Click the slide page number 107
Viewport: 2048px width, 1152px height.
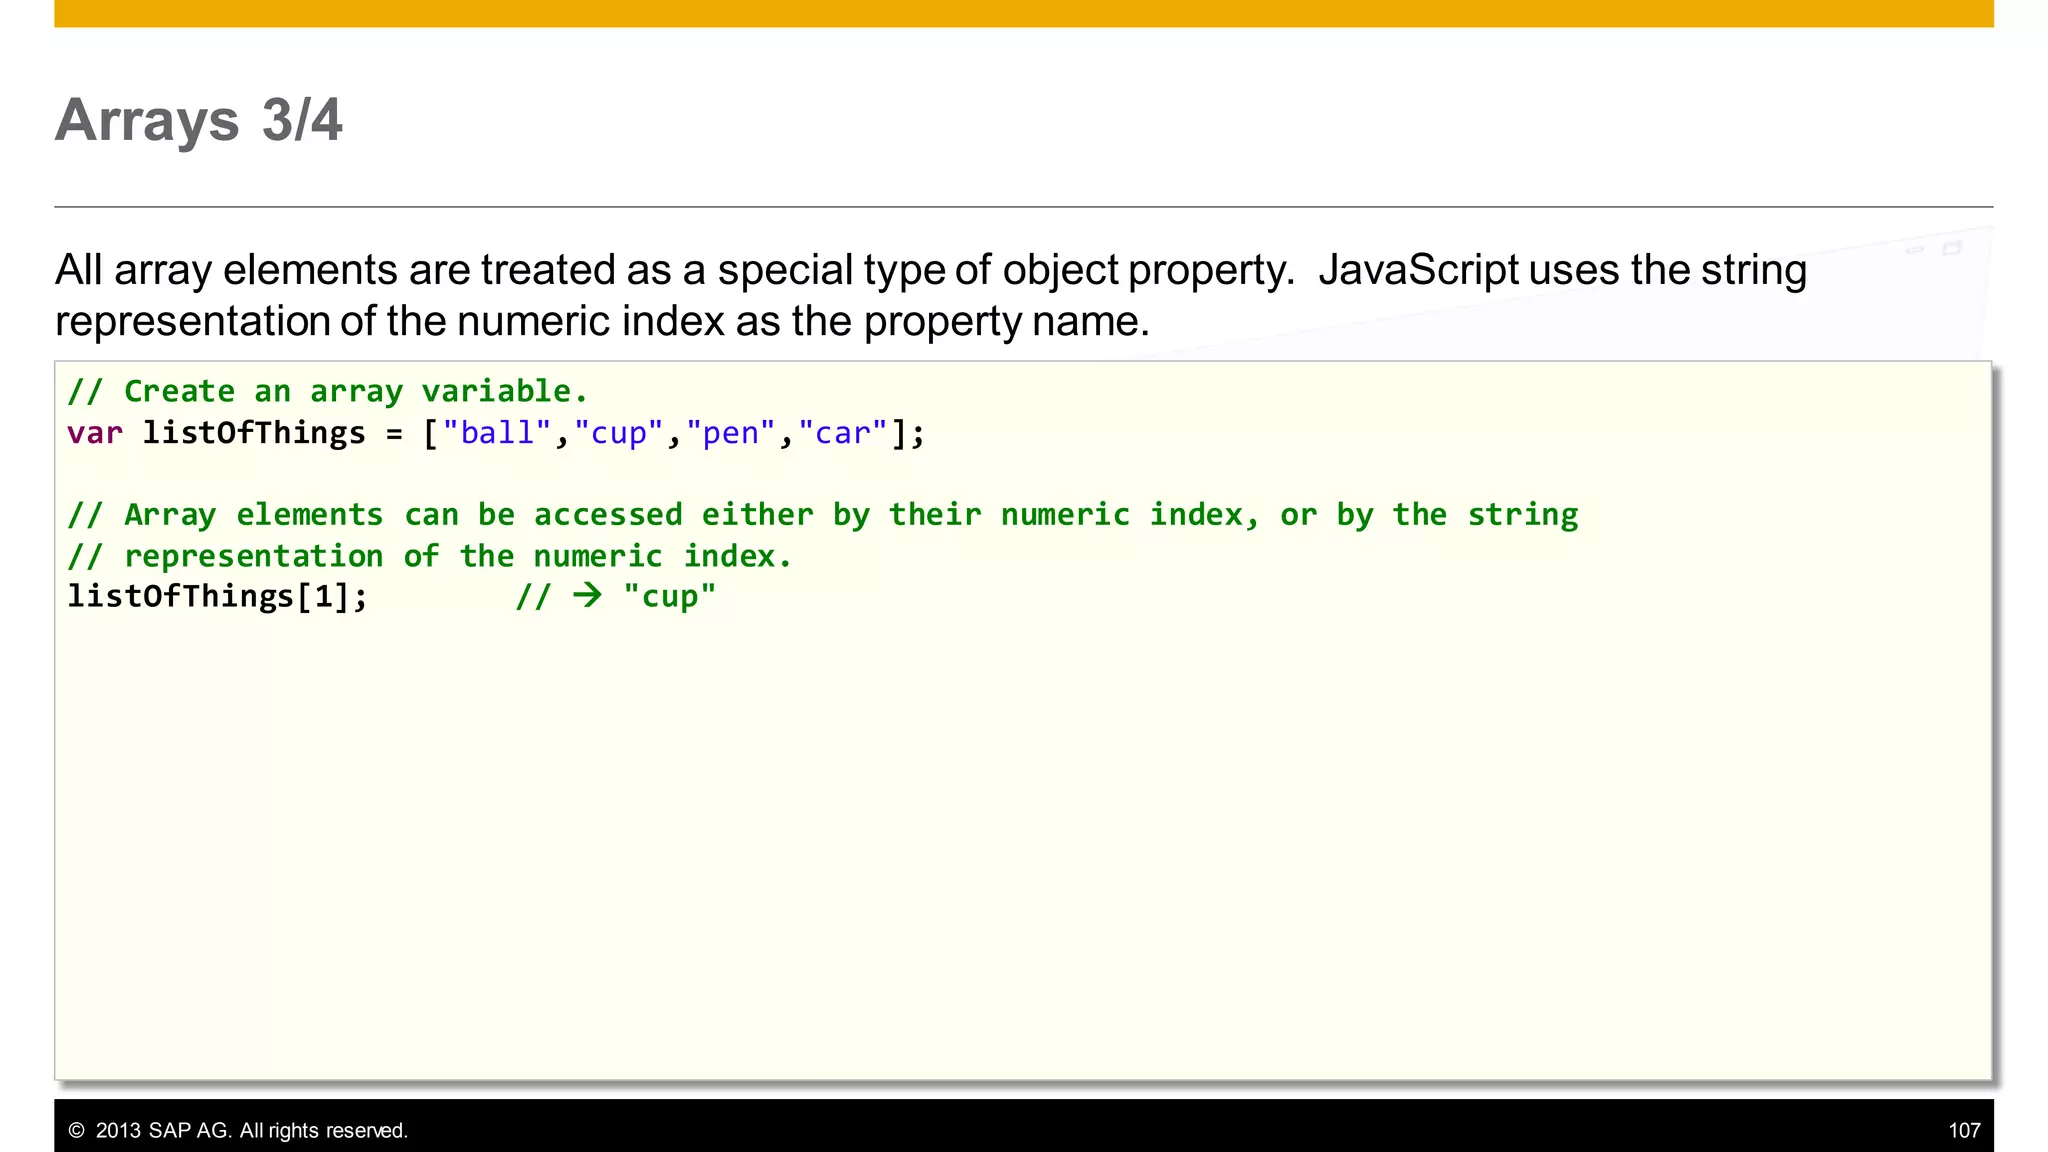point(1964,1130)
